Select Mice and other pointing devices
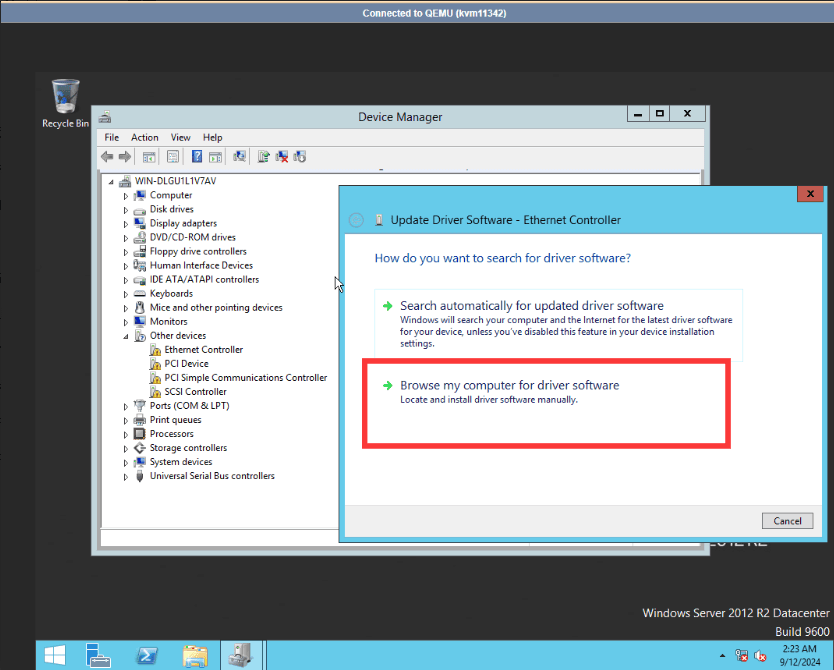 (216, 307)
